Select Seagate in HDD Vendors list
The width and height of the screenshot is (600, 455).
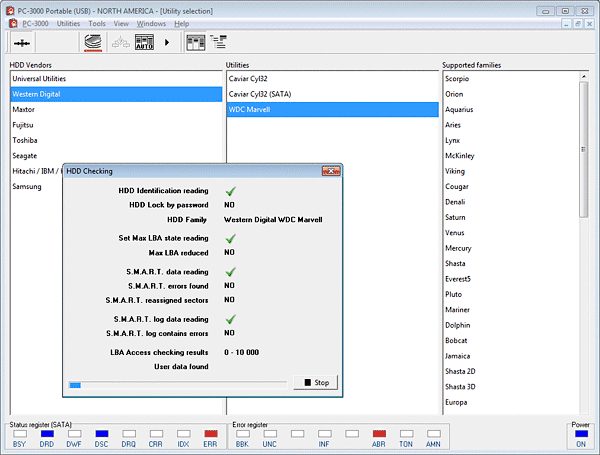(x=25, y=155)
